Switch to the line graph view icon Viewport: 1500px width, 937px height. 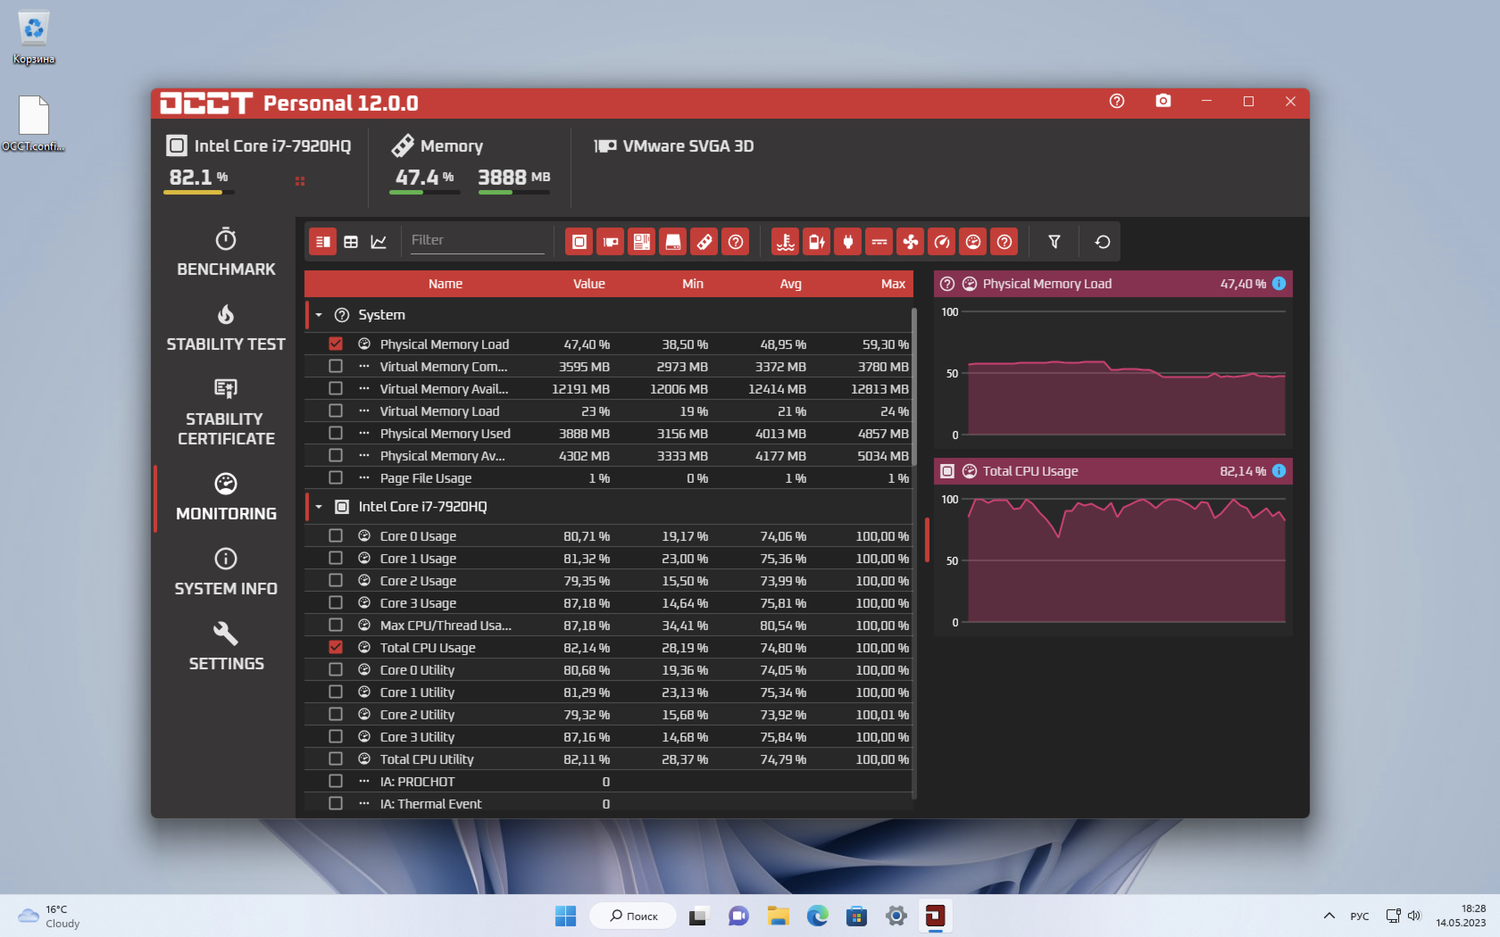pos(379,241)
